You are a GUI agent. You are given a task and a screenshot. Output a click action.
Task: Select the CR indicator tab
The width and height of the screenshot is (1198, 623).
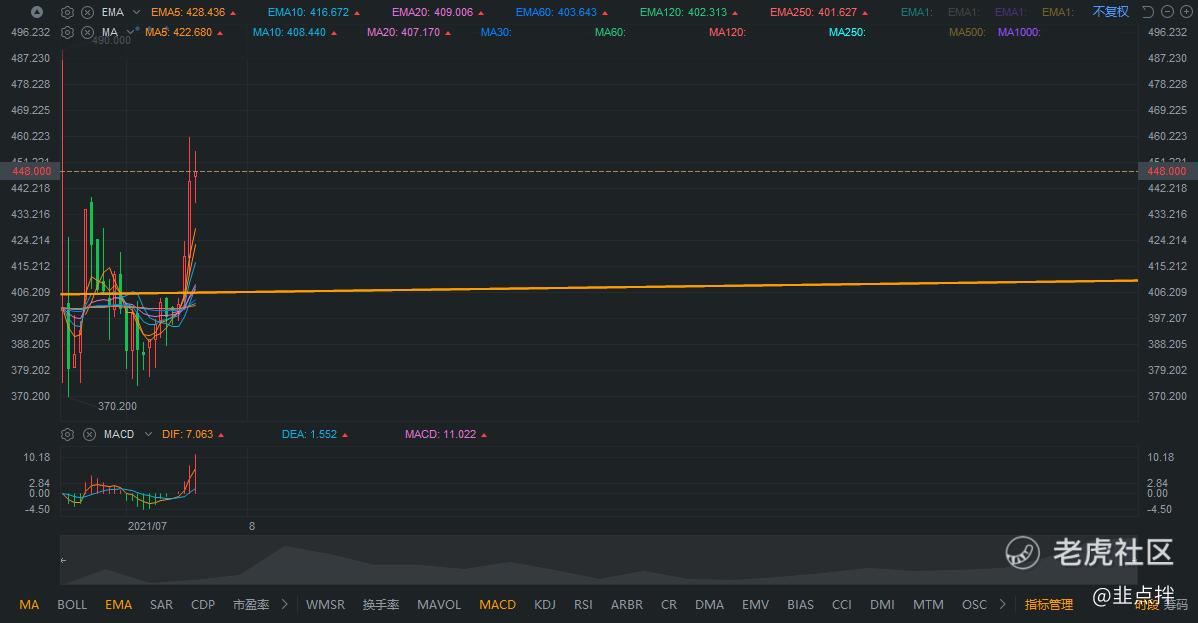click(669, 605)
